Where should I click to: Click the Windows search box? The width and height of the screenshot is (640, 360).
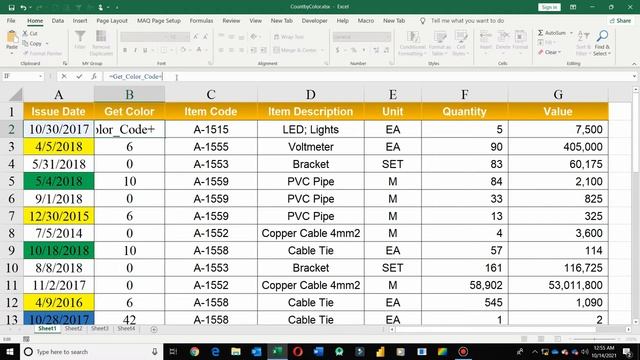click(x=91, y=351)
